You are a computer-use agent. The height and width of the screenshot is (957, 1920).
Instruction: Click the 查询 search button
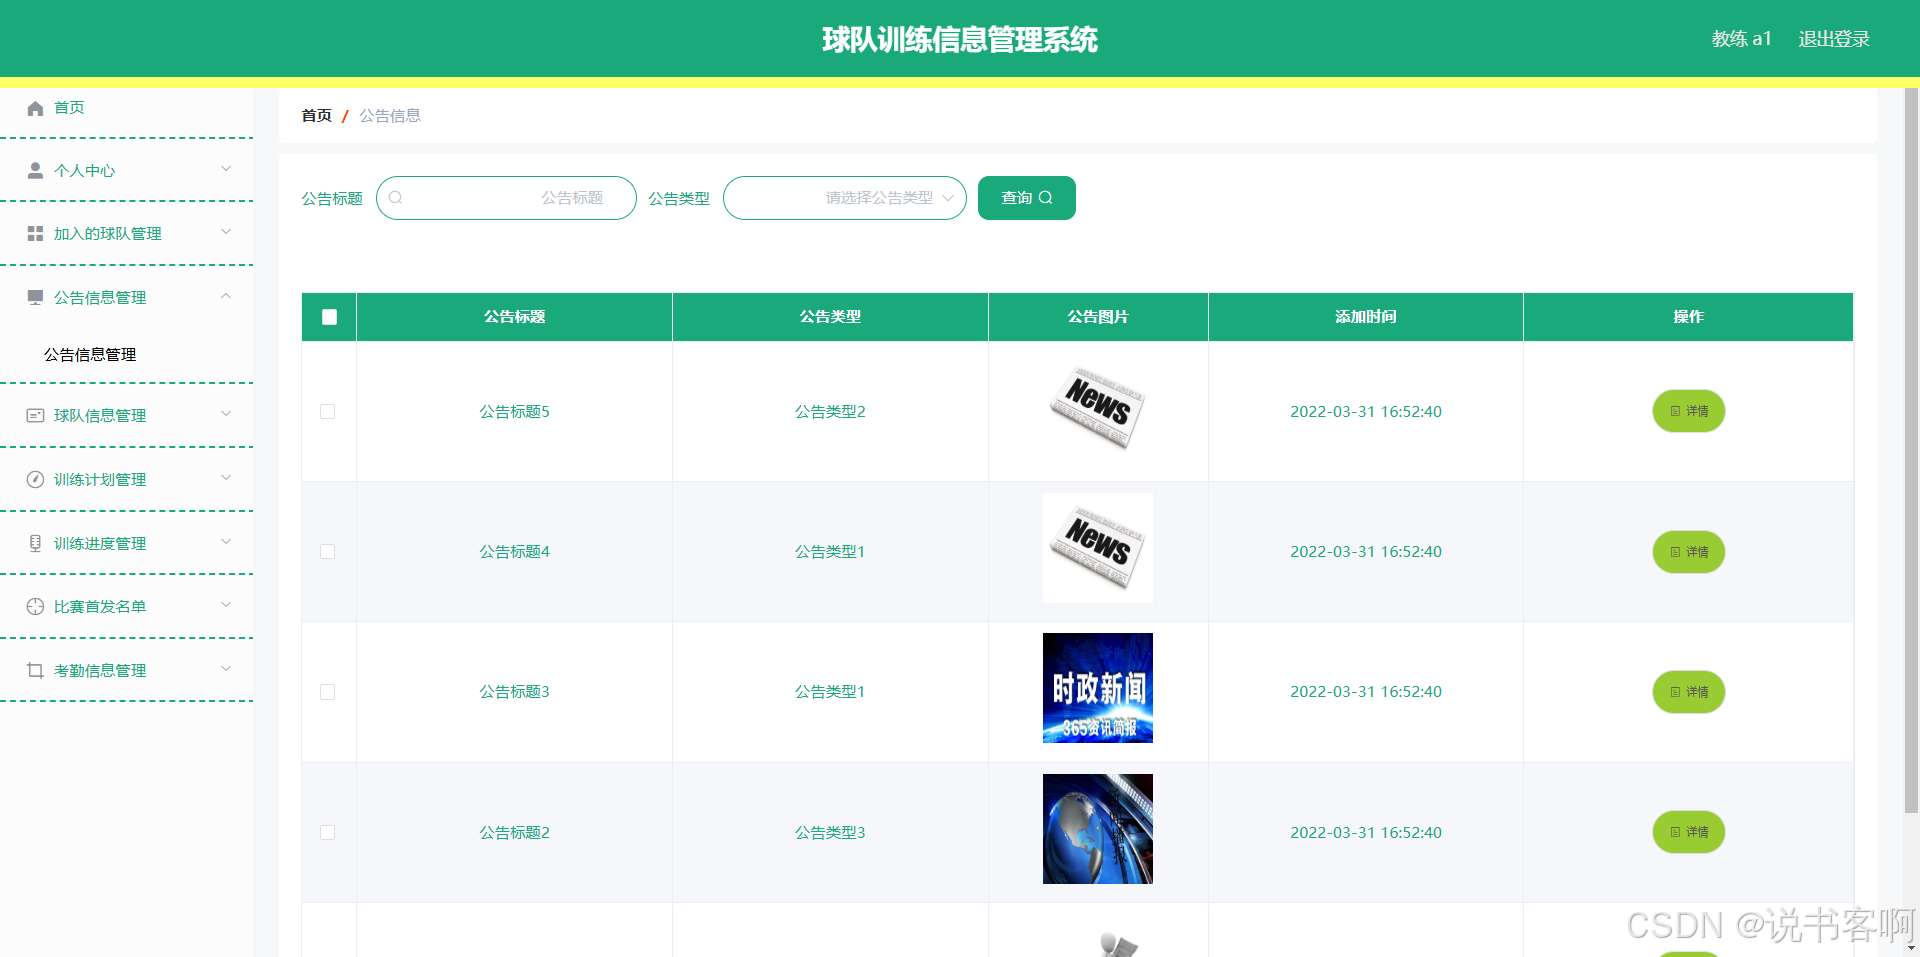1027,198
